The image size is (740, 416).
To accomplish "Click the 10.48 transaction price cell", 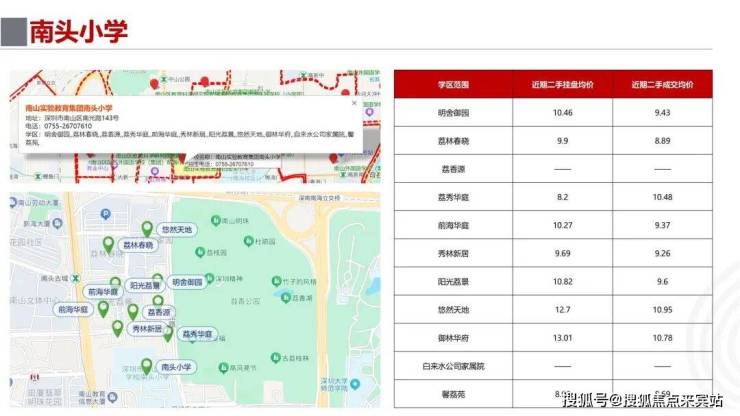I will [663, 197].
